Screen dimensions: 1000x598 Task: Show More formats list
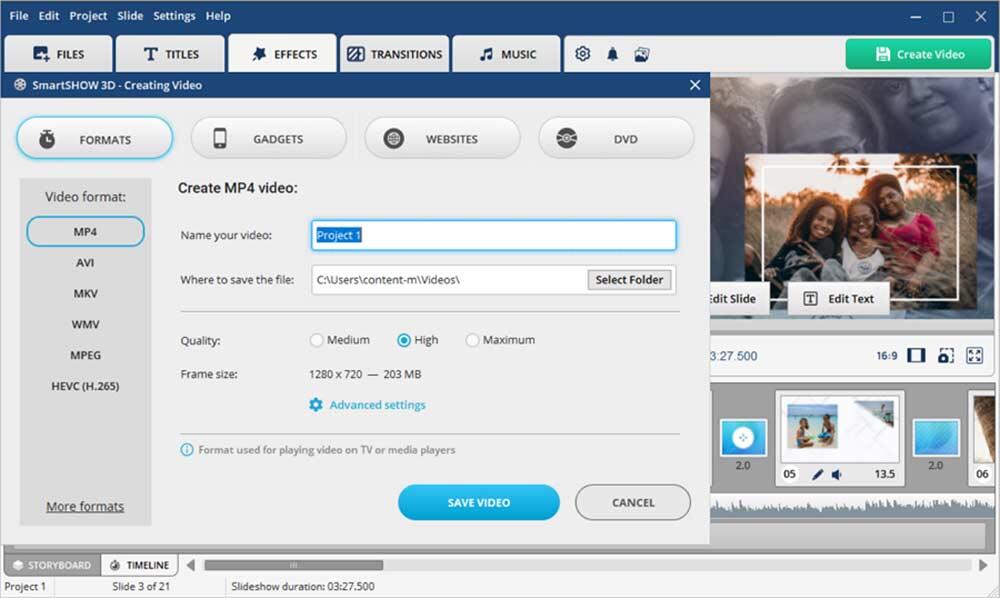tap(85, 507)
